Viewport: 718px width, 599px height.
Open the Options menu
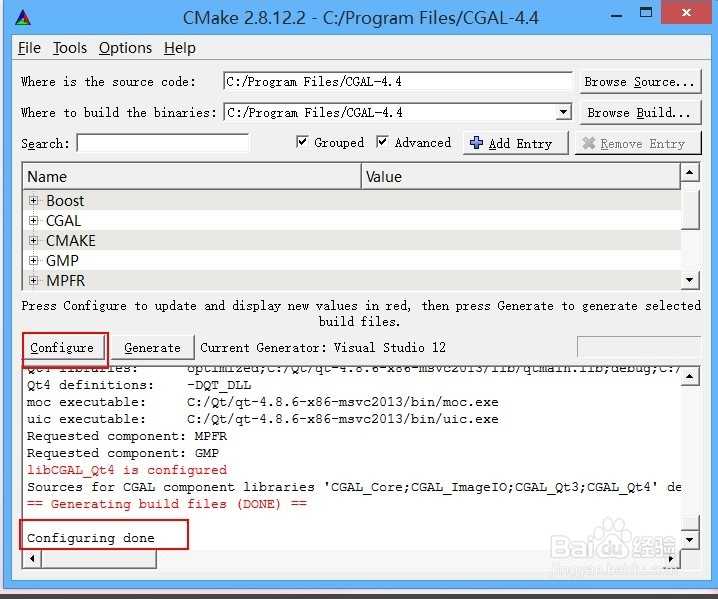125,48
